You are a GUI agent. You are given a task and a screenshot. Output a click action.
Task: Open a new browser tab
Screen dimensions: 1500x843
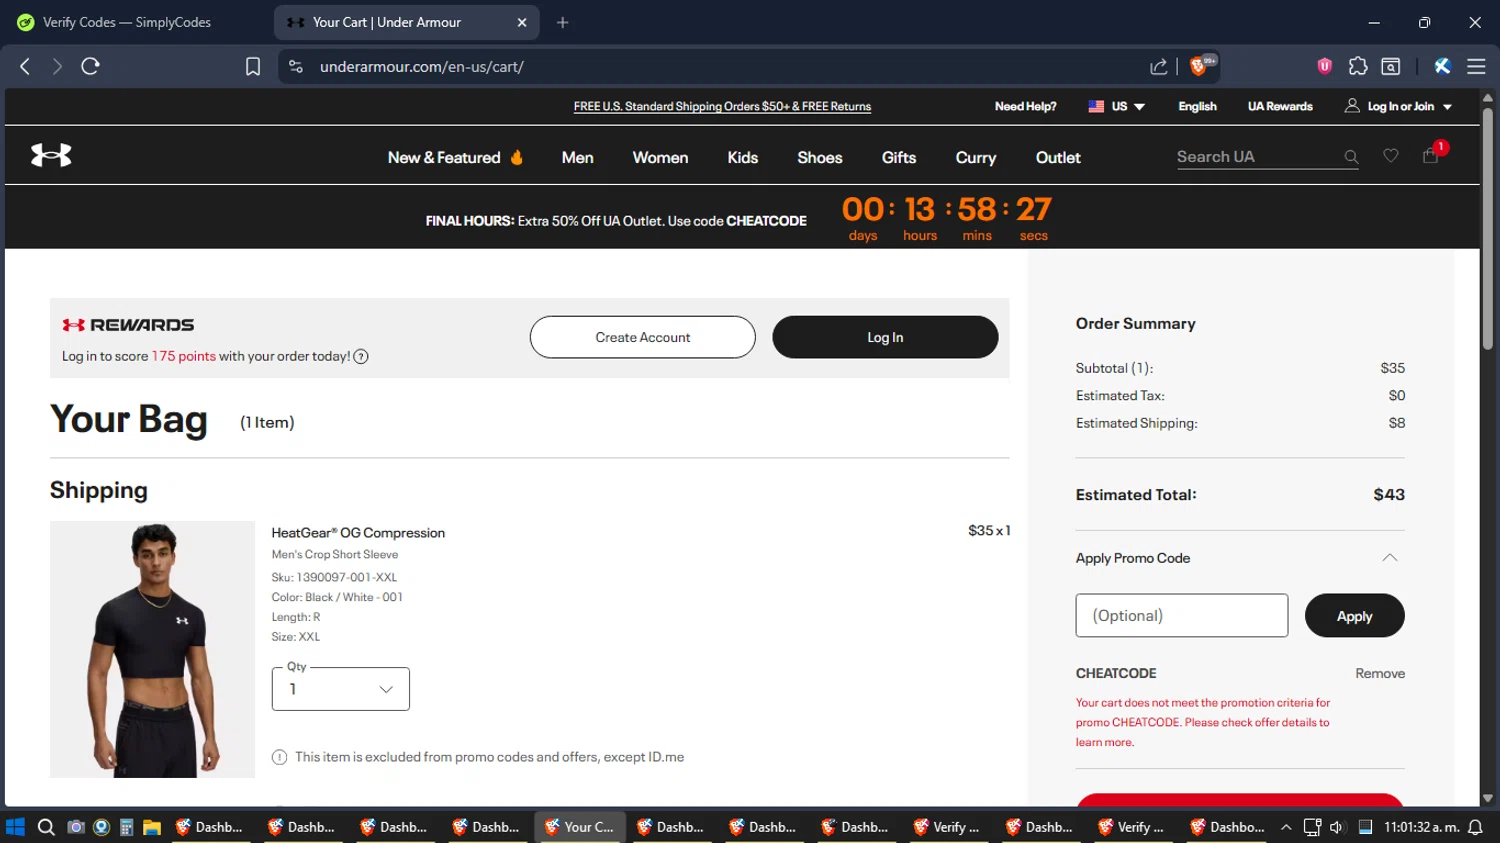pyautogui.click(x=563, y=22)
